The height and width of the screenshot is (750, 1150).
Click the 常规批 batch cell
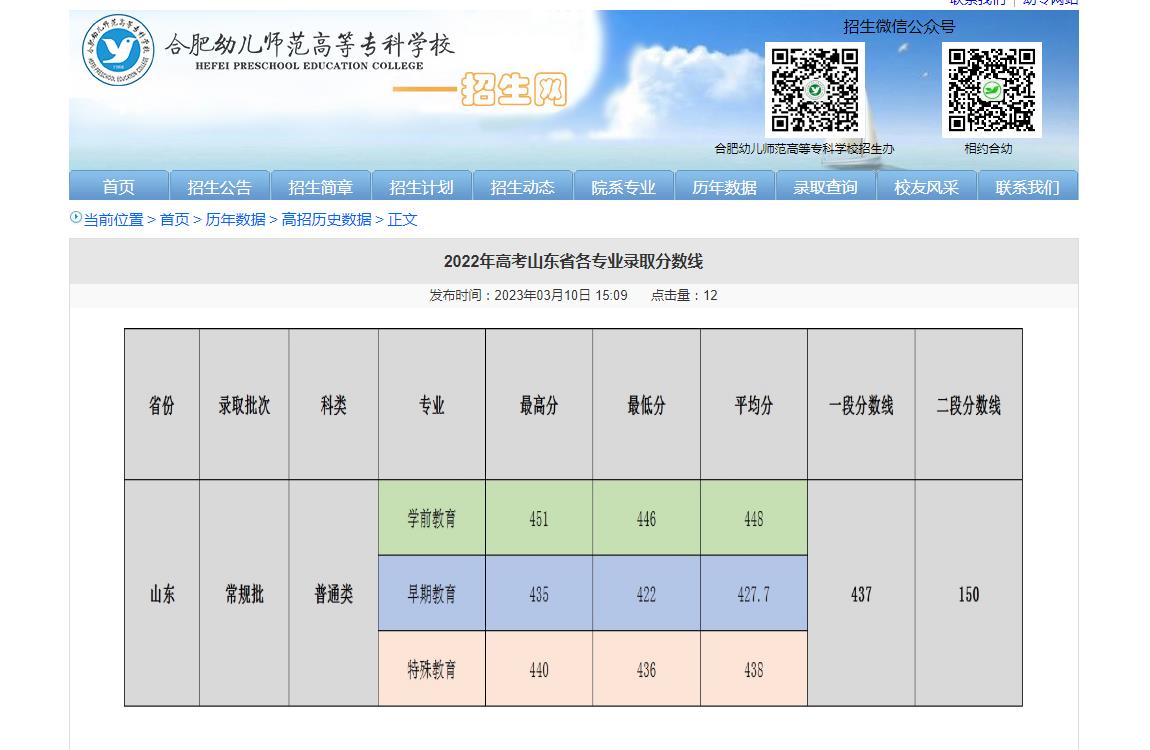(244, 593)
